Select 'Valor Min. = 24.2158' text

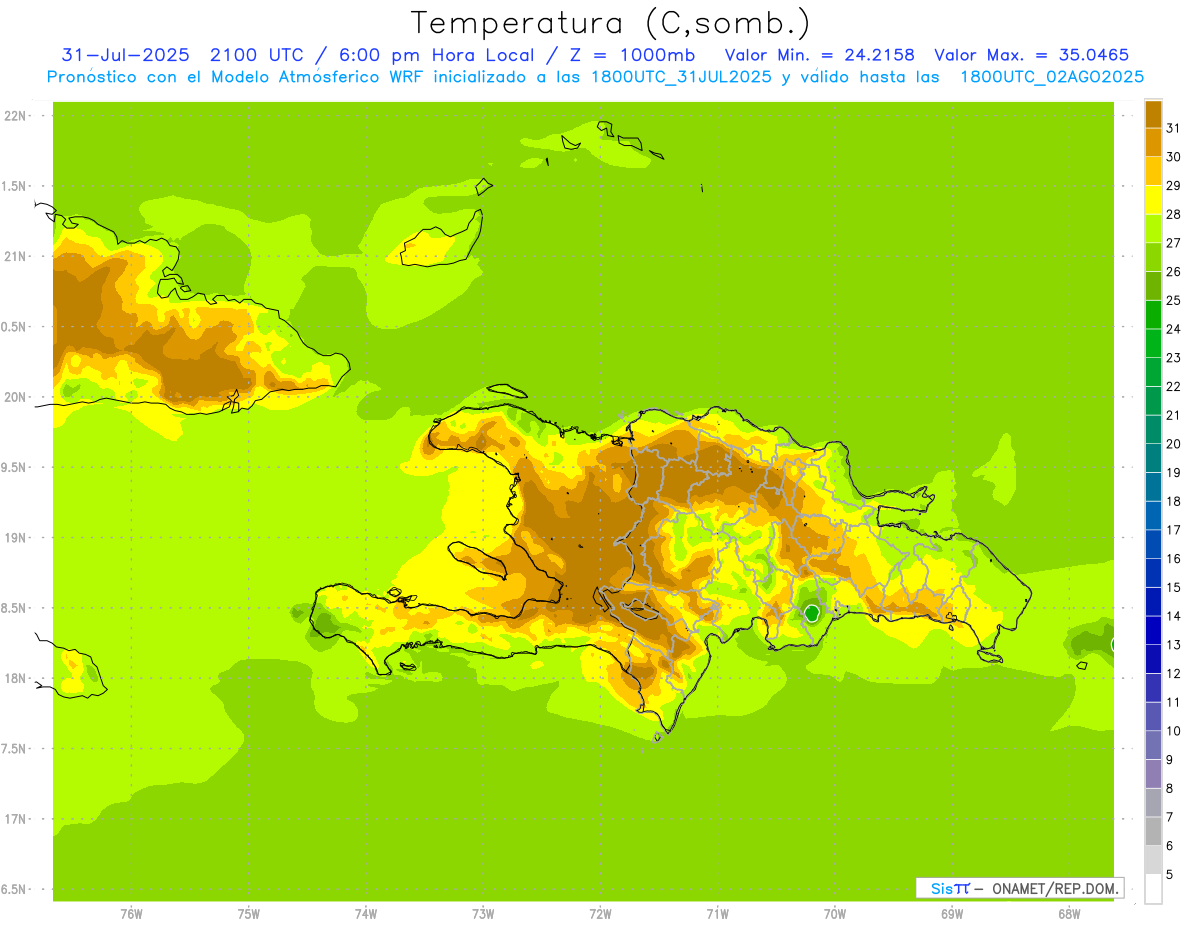(x=820, y=55)
